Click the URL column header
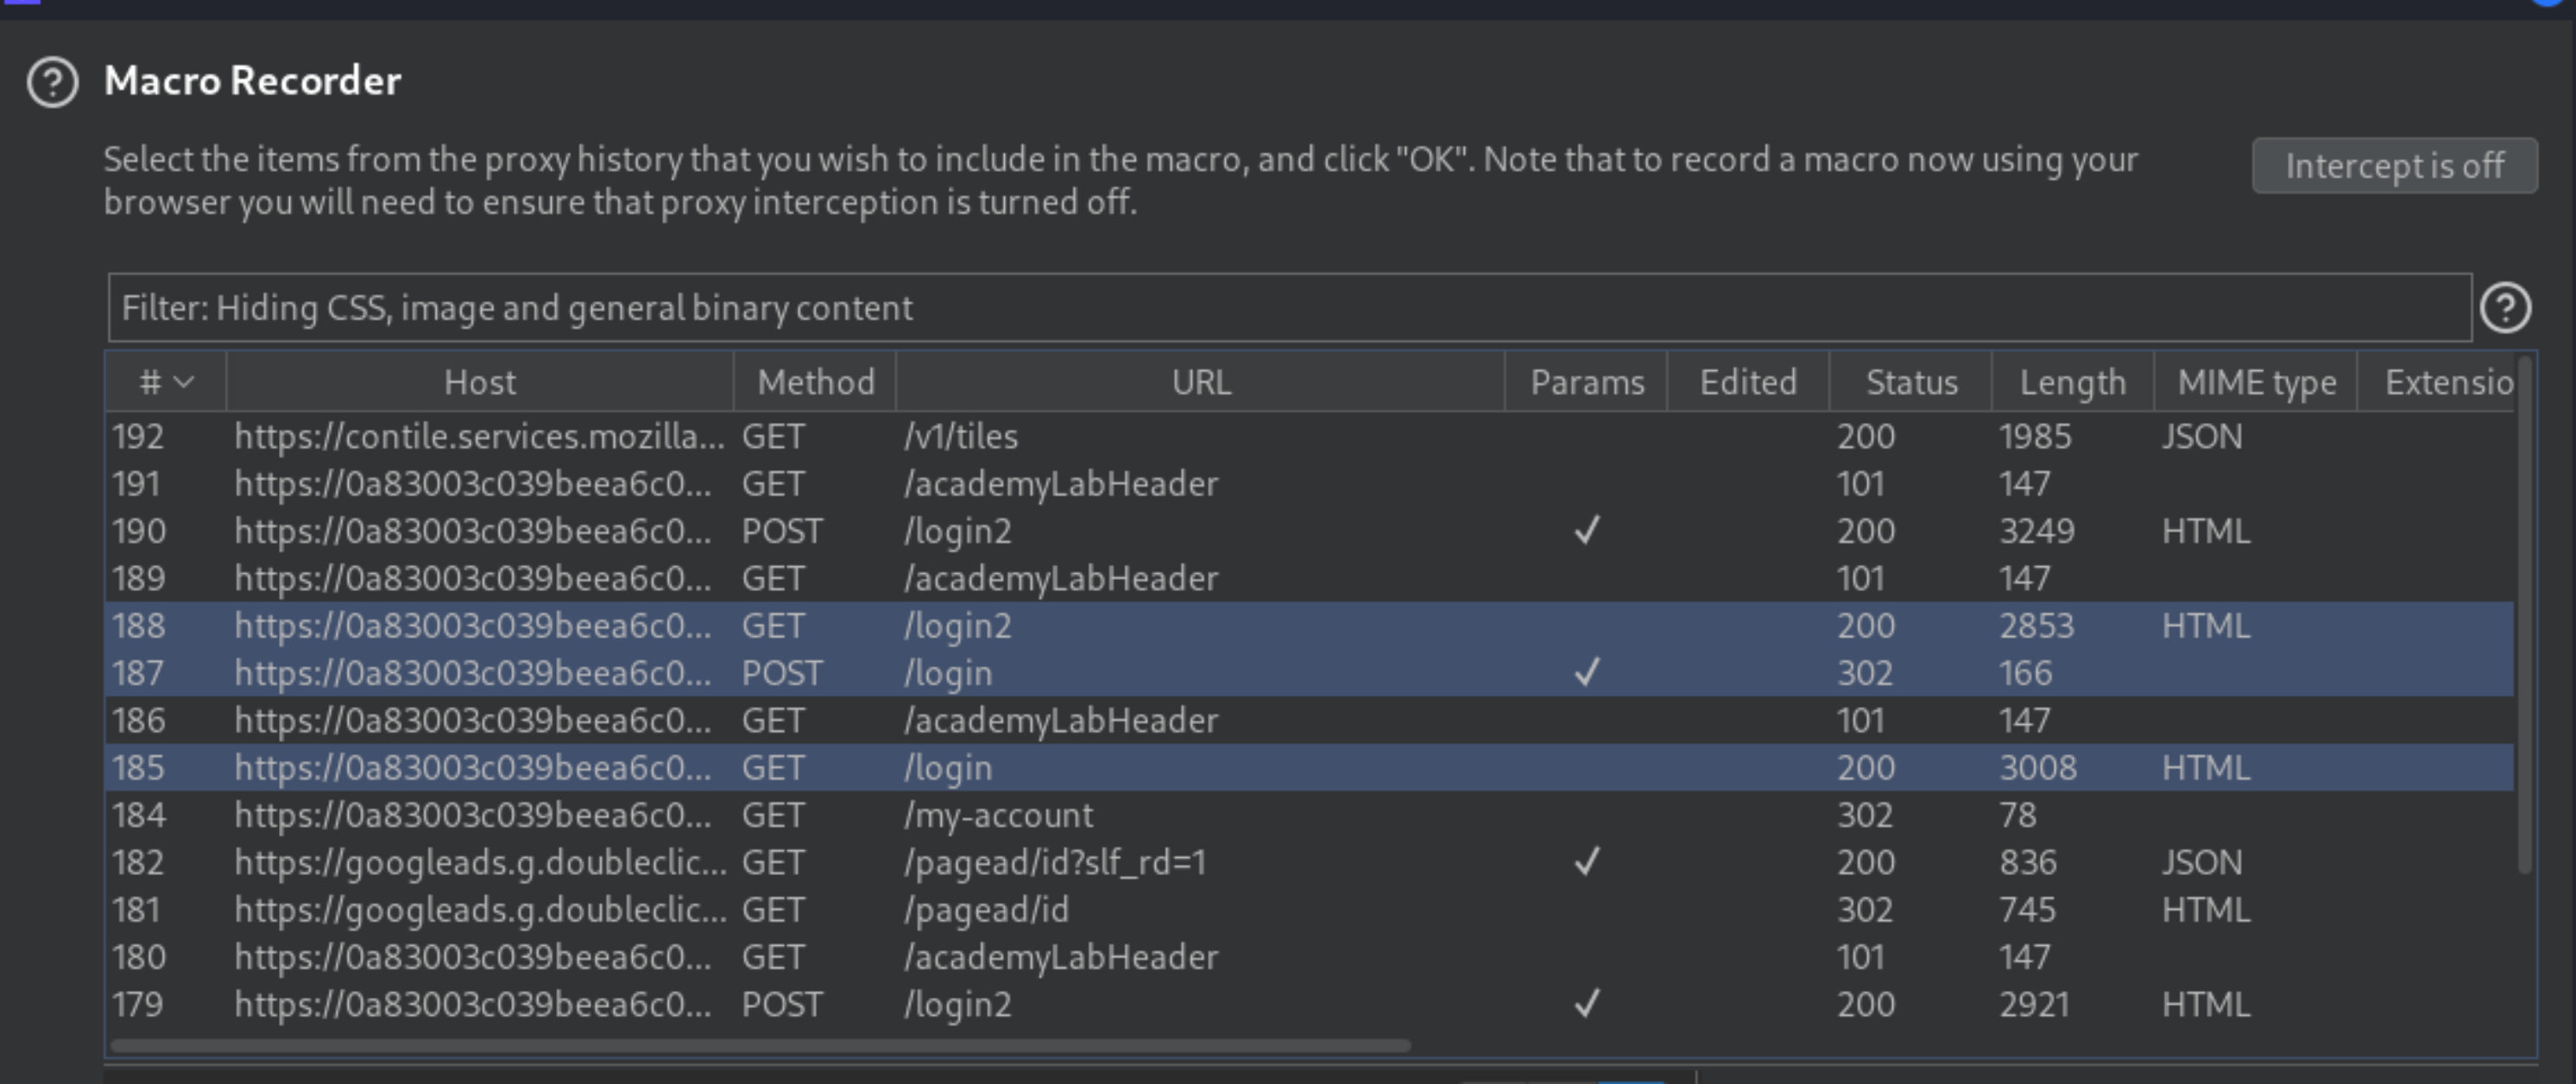The height and width of the screenshot is (1084, 2576). coord(1200,382)
